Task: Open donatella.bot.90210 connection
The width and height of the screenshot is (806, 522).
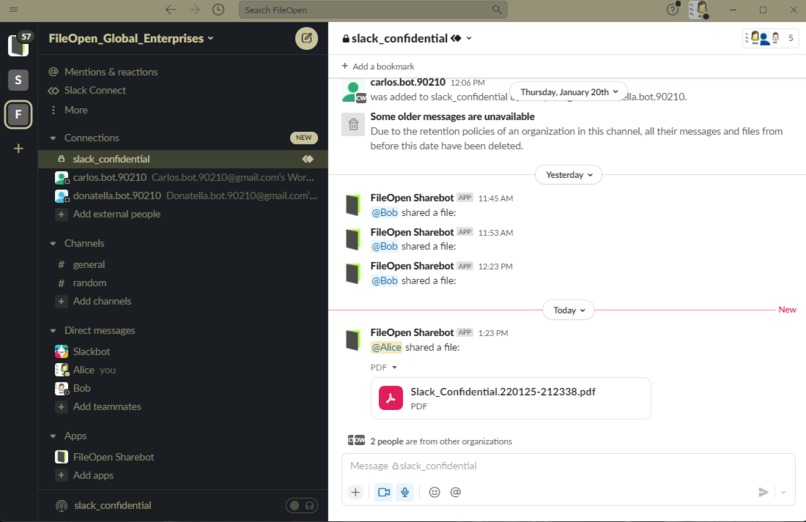Action: coord(182,196)
